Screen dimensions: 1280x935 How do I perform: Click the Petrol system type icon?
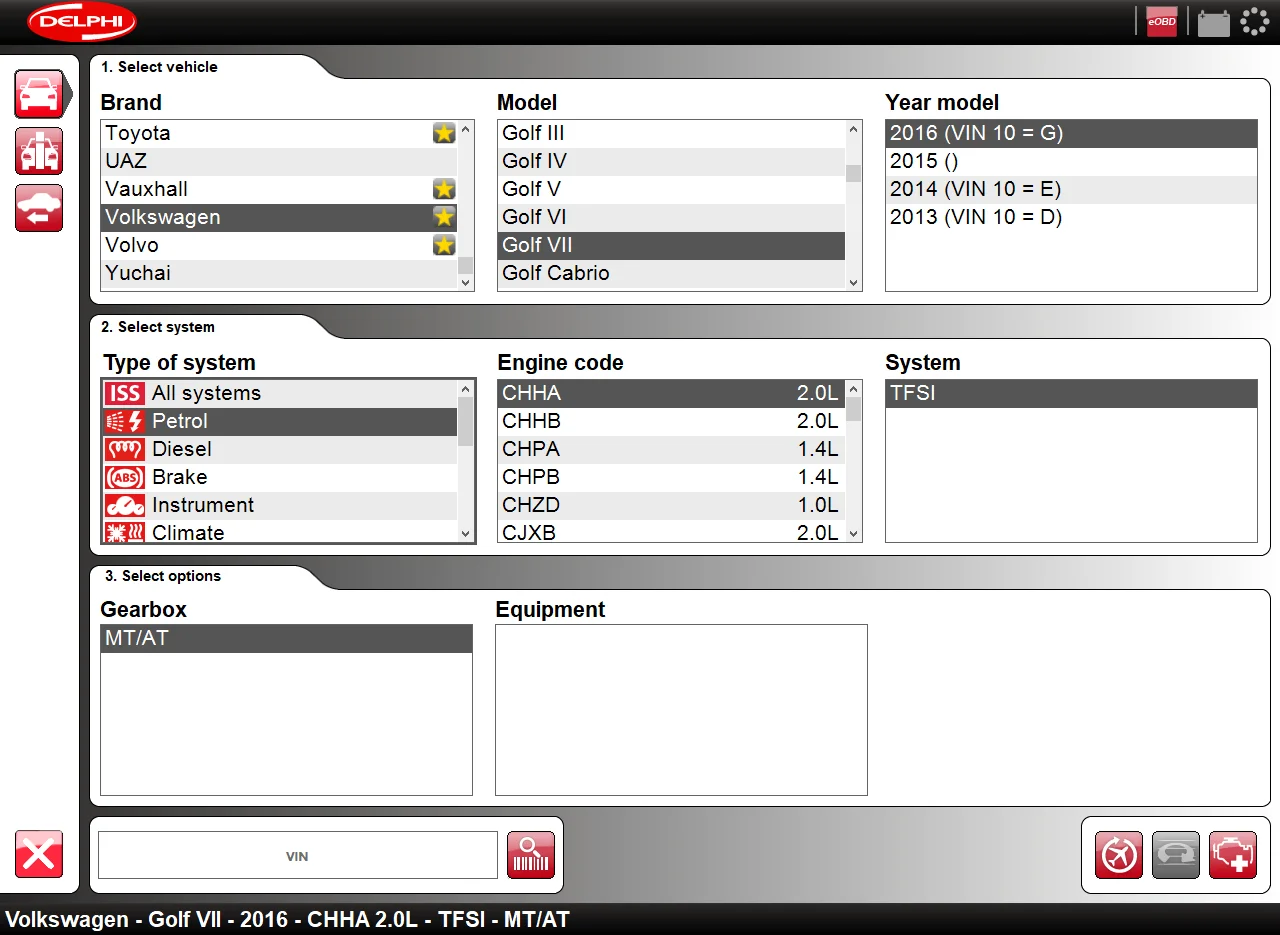click(x=124, y=421)
